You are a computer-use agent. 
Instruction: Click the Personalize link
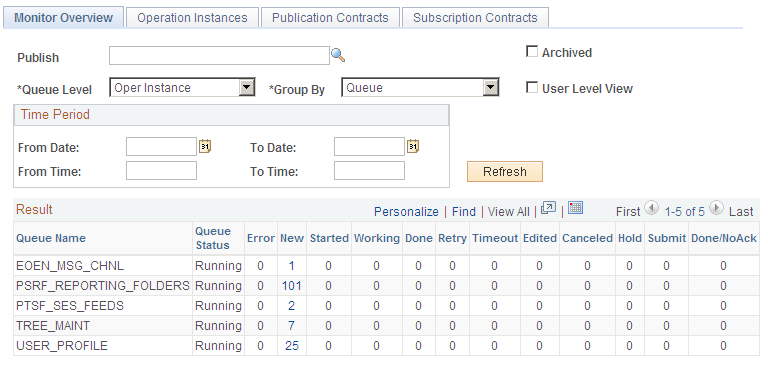pyautogui.click(x=406, y=212)
